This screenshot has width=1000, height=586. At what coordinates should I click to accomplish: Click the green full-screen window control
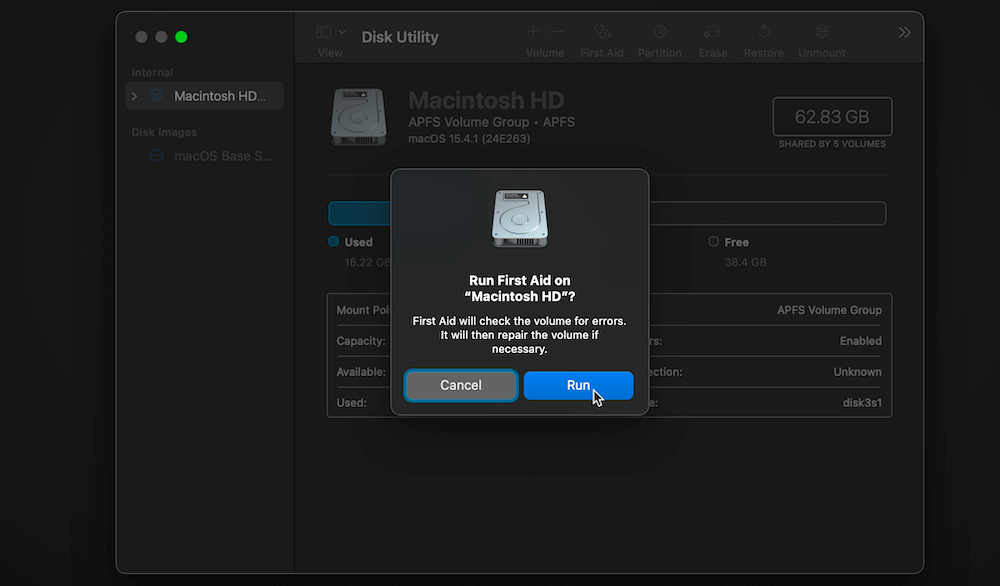pyautogui.click(x=181, y=36)
